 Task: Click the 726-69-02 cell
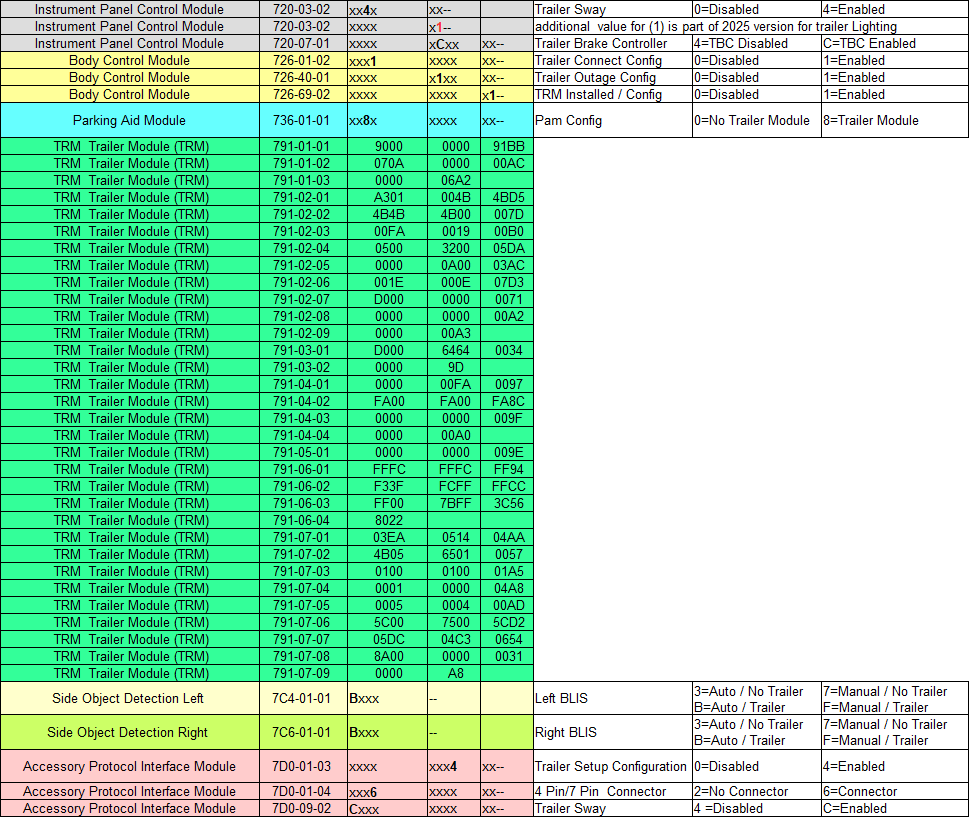coord(303,94)
